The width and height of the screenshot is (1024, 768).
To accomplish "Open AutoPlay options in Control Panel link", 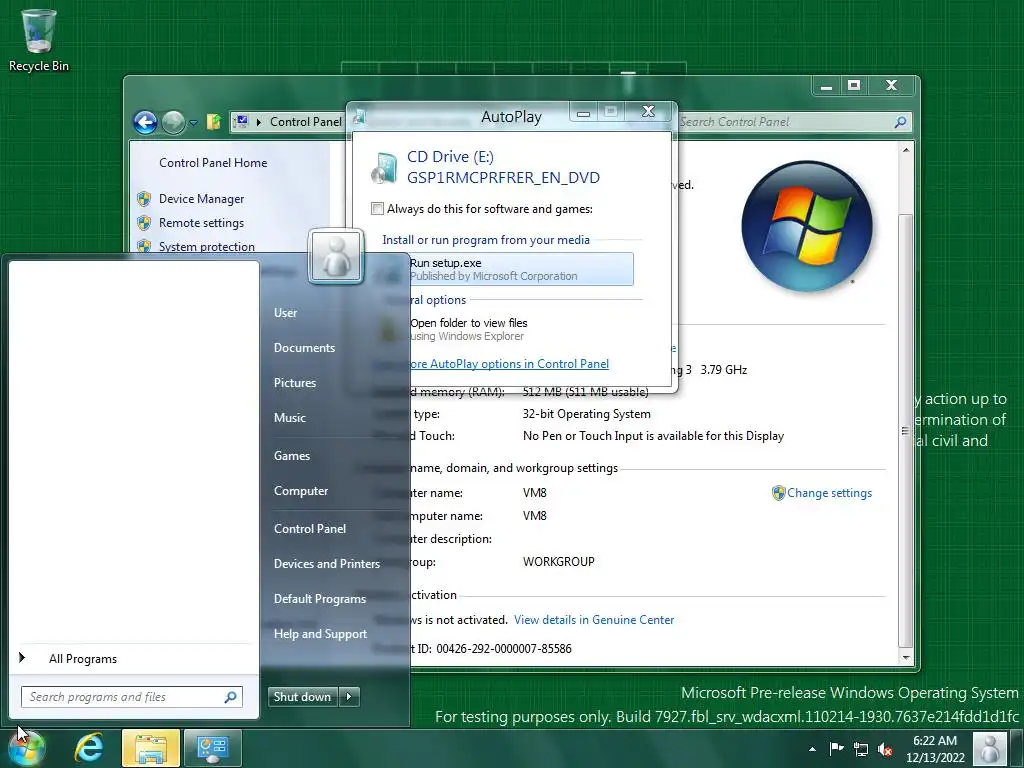I will [x=509, y=364].
